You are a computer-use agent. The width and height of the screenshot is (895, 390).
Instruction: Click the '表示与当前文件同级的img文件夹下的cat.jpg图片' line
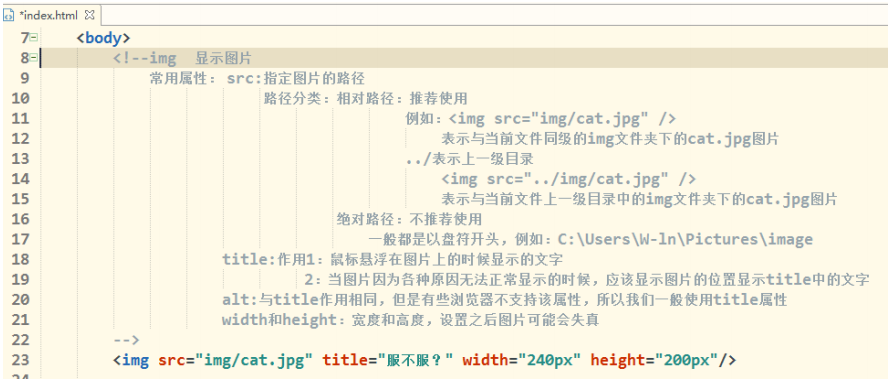(x=610, y=139)
